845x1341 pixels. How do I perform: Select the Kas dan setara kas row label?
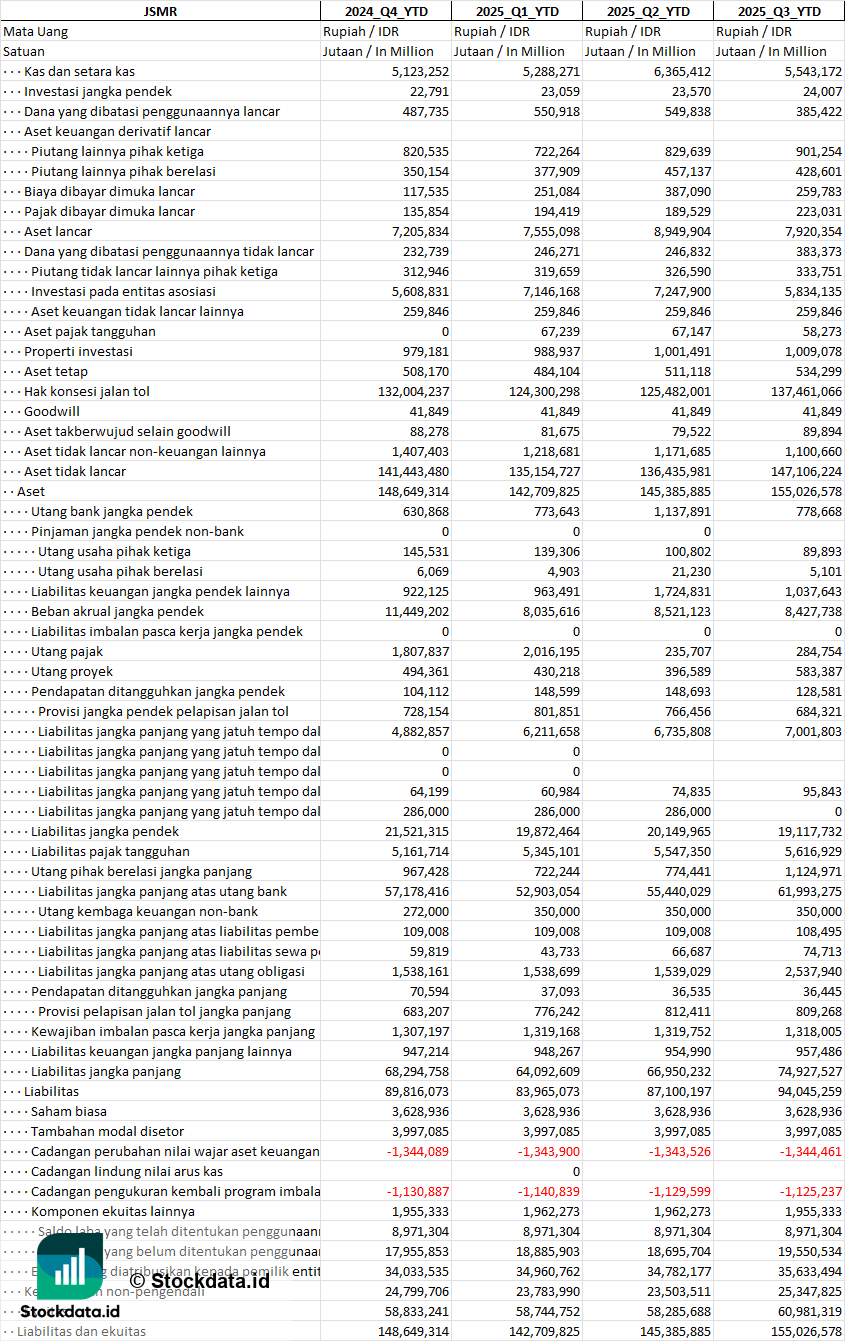tap(80, 71)
